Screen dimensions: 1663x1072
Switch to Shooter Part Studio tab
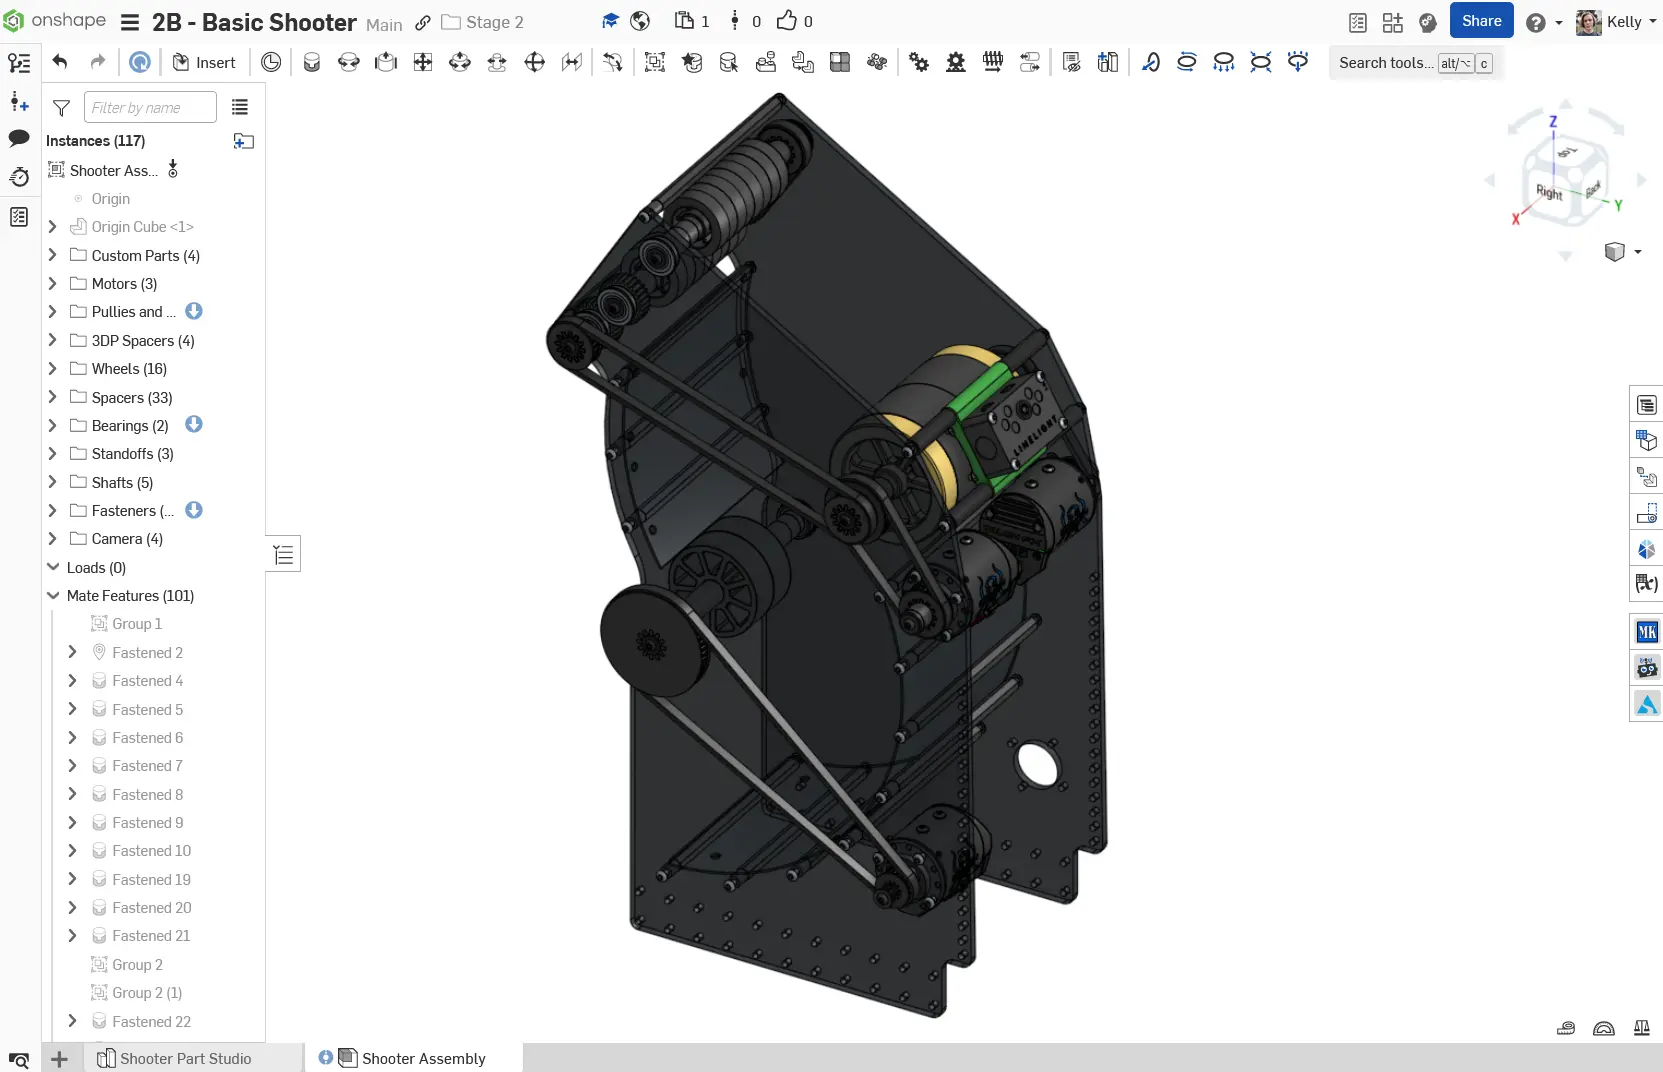pos(185,1058)
